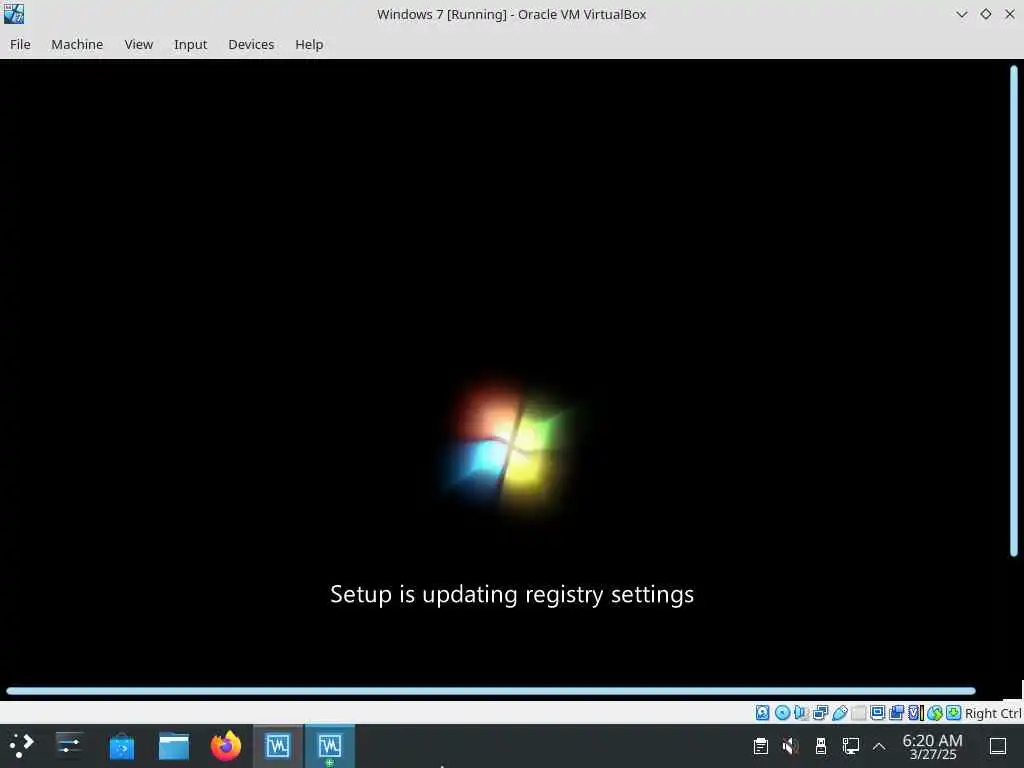
Task: Open System Settings from the taskbar
Action: (69, 746)
